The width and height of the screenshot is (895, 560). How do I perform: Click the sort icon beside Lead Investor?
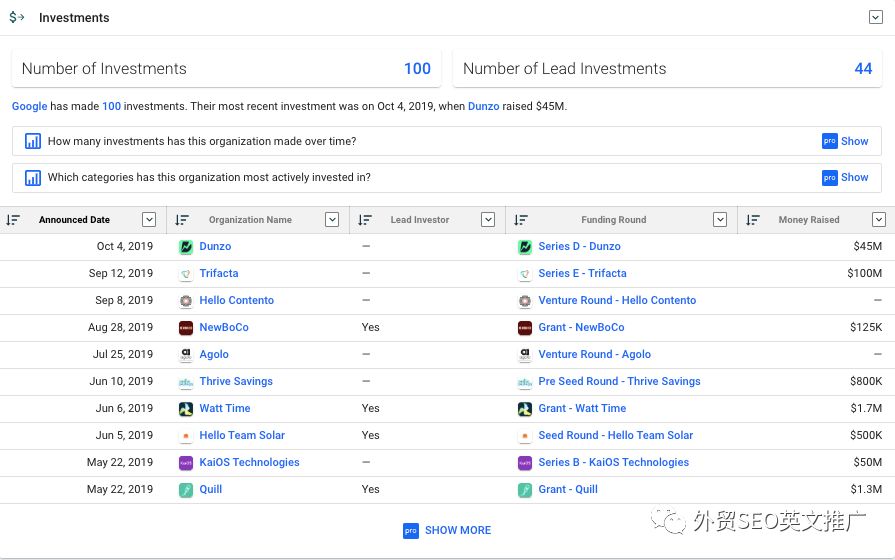point(365,220)
